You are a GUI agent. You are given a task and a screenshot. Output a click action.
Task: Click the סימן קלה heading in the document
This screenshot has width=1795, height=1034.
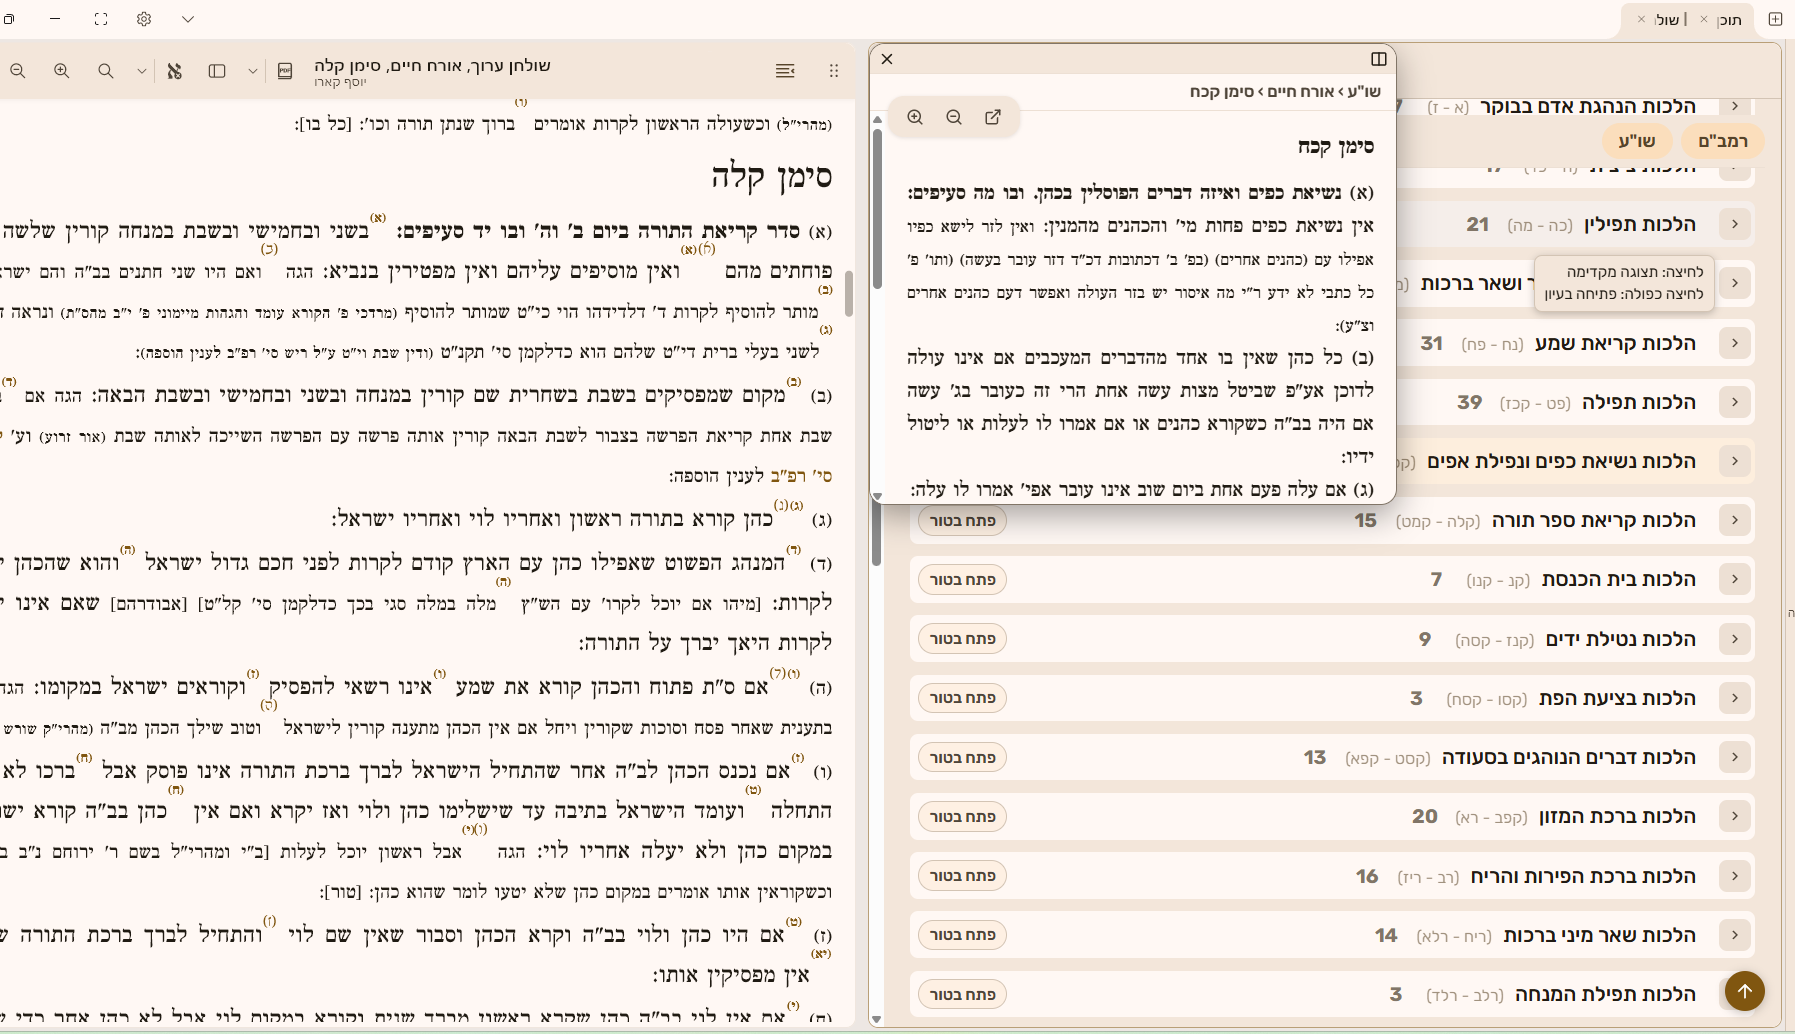pos(771,177)
